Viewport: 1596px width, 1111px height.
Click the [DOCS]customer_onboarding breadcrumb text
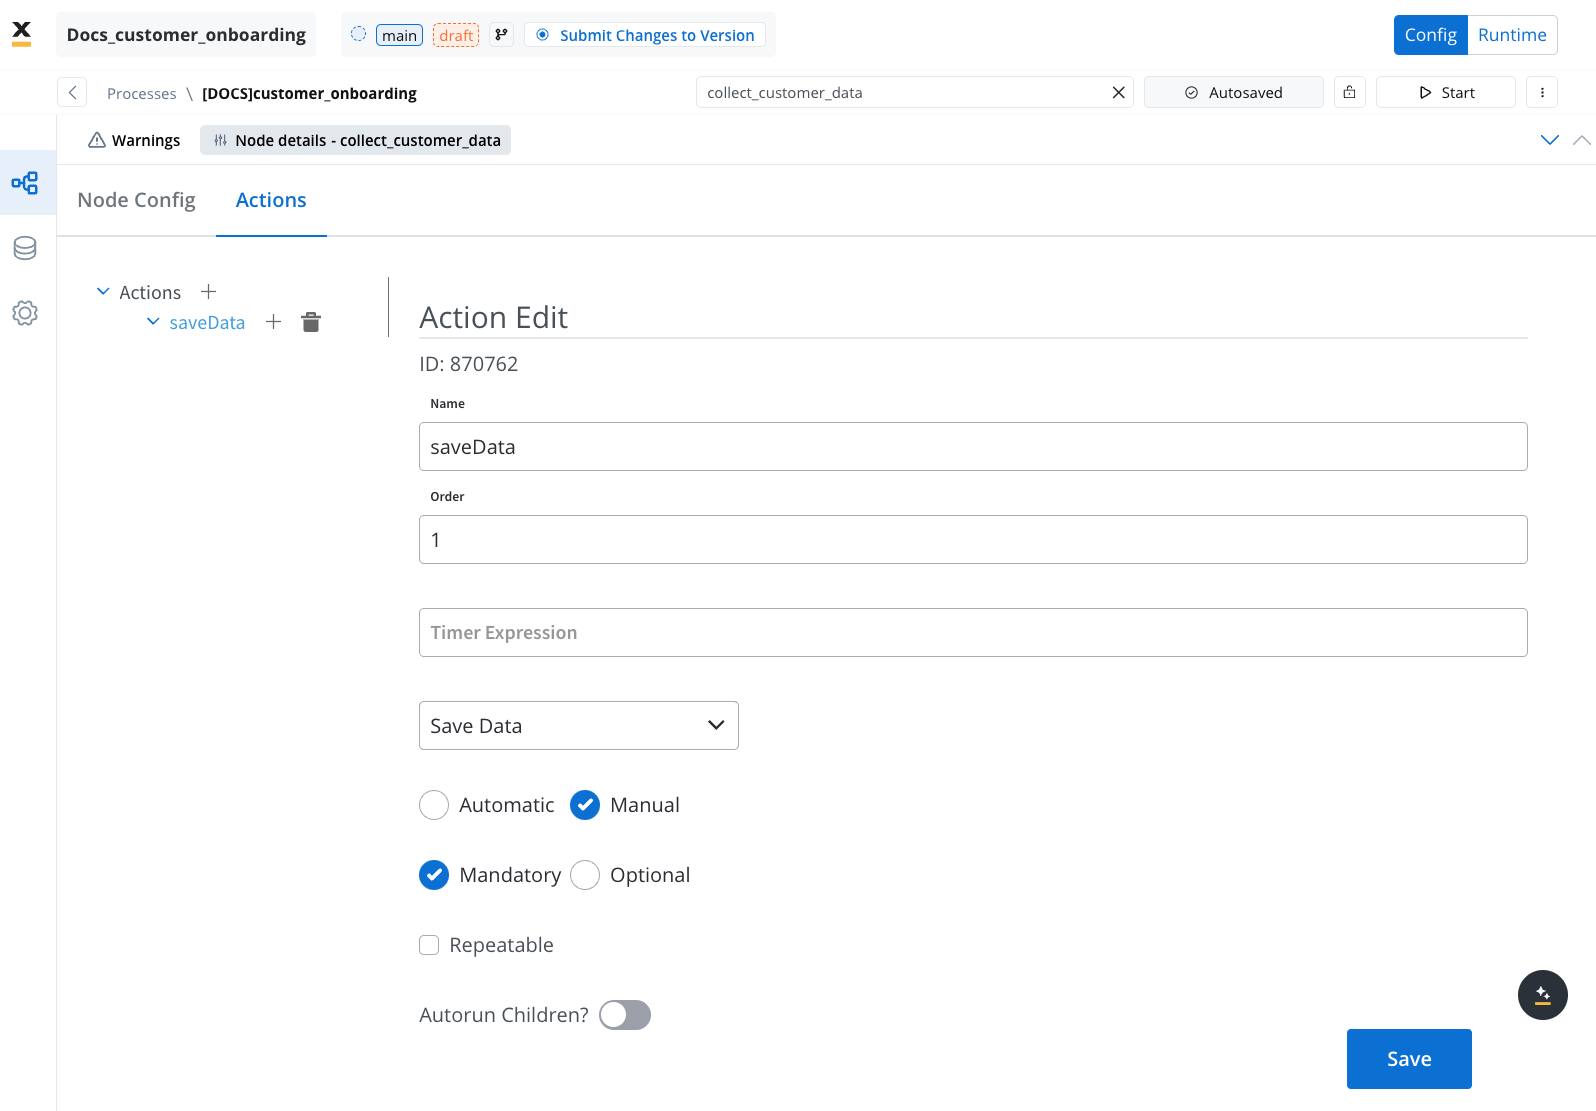tap(309, 93)
